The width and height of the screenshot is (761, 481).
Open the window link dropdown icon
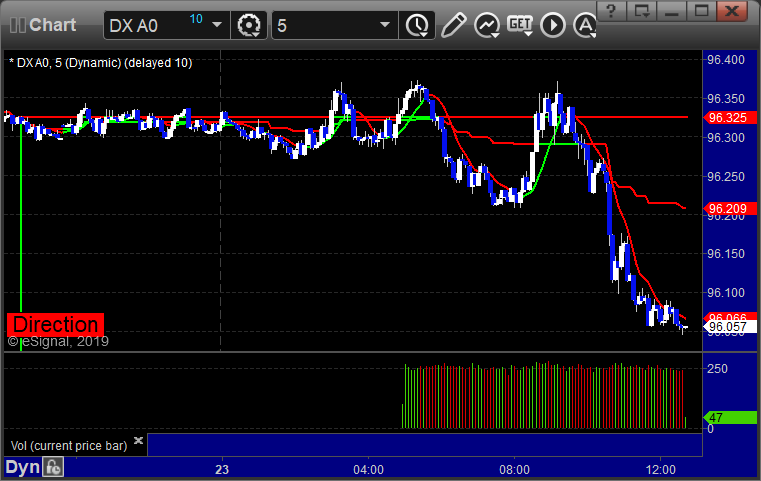pyautogui.click(x=642, y=11)
